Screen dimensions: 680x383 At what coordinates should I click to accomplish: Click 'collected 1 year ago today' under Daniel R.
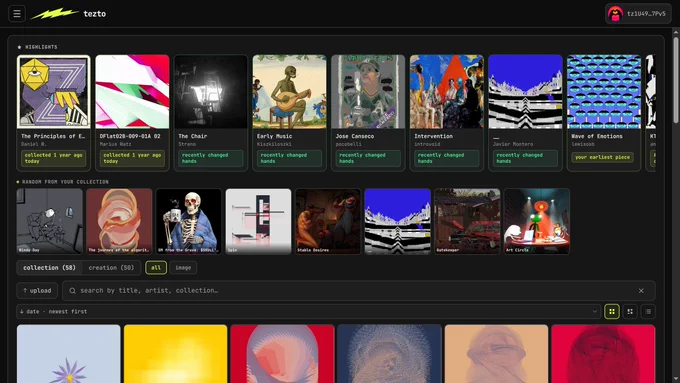(x=53, y=158)
